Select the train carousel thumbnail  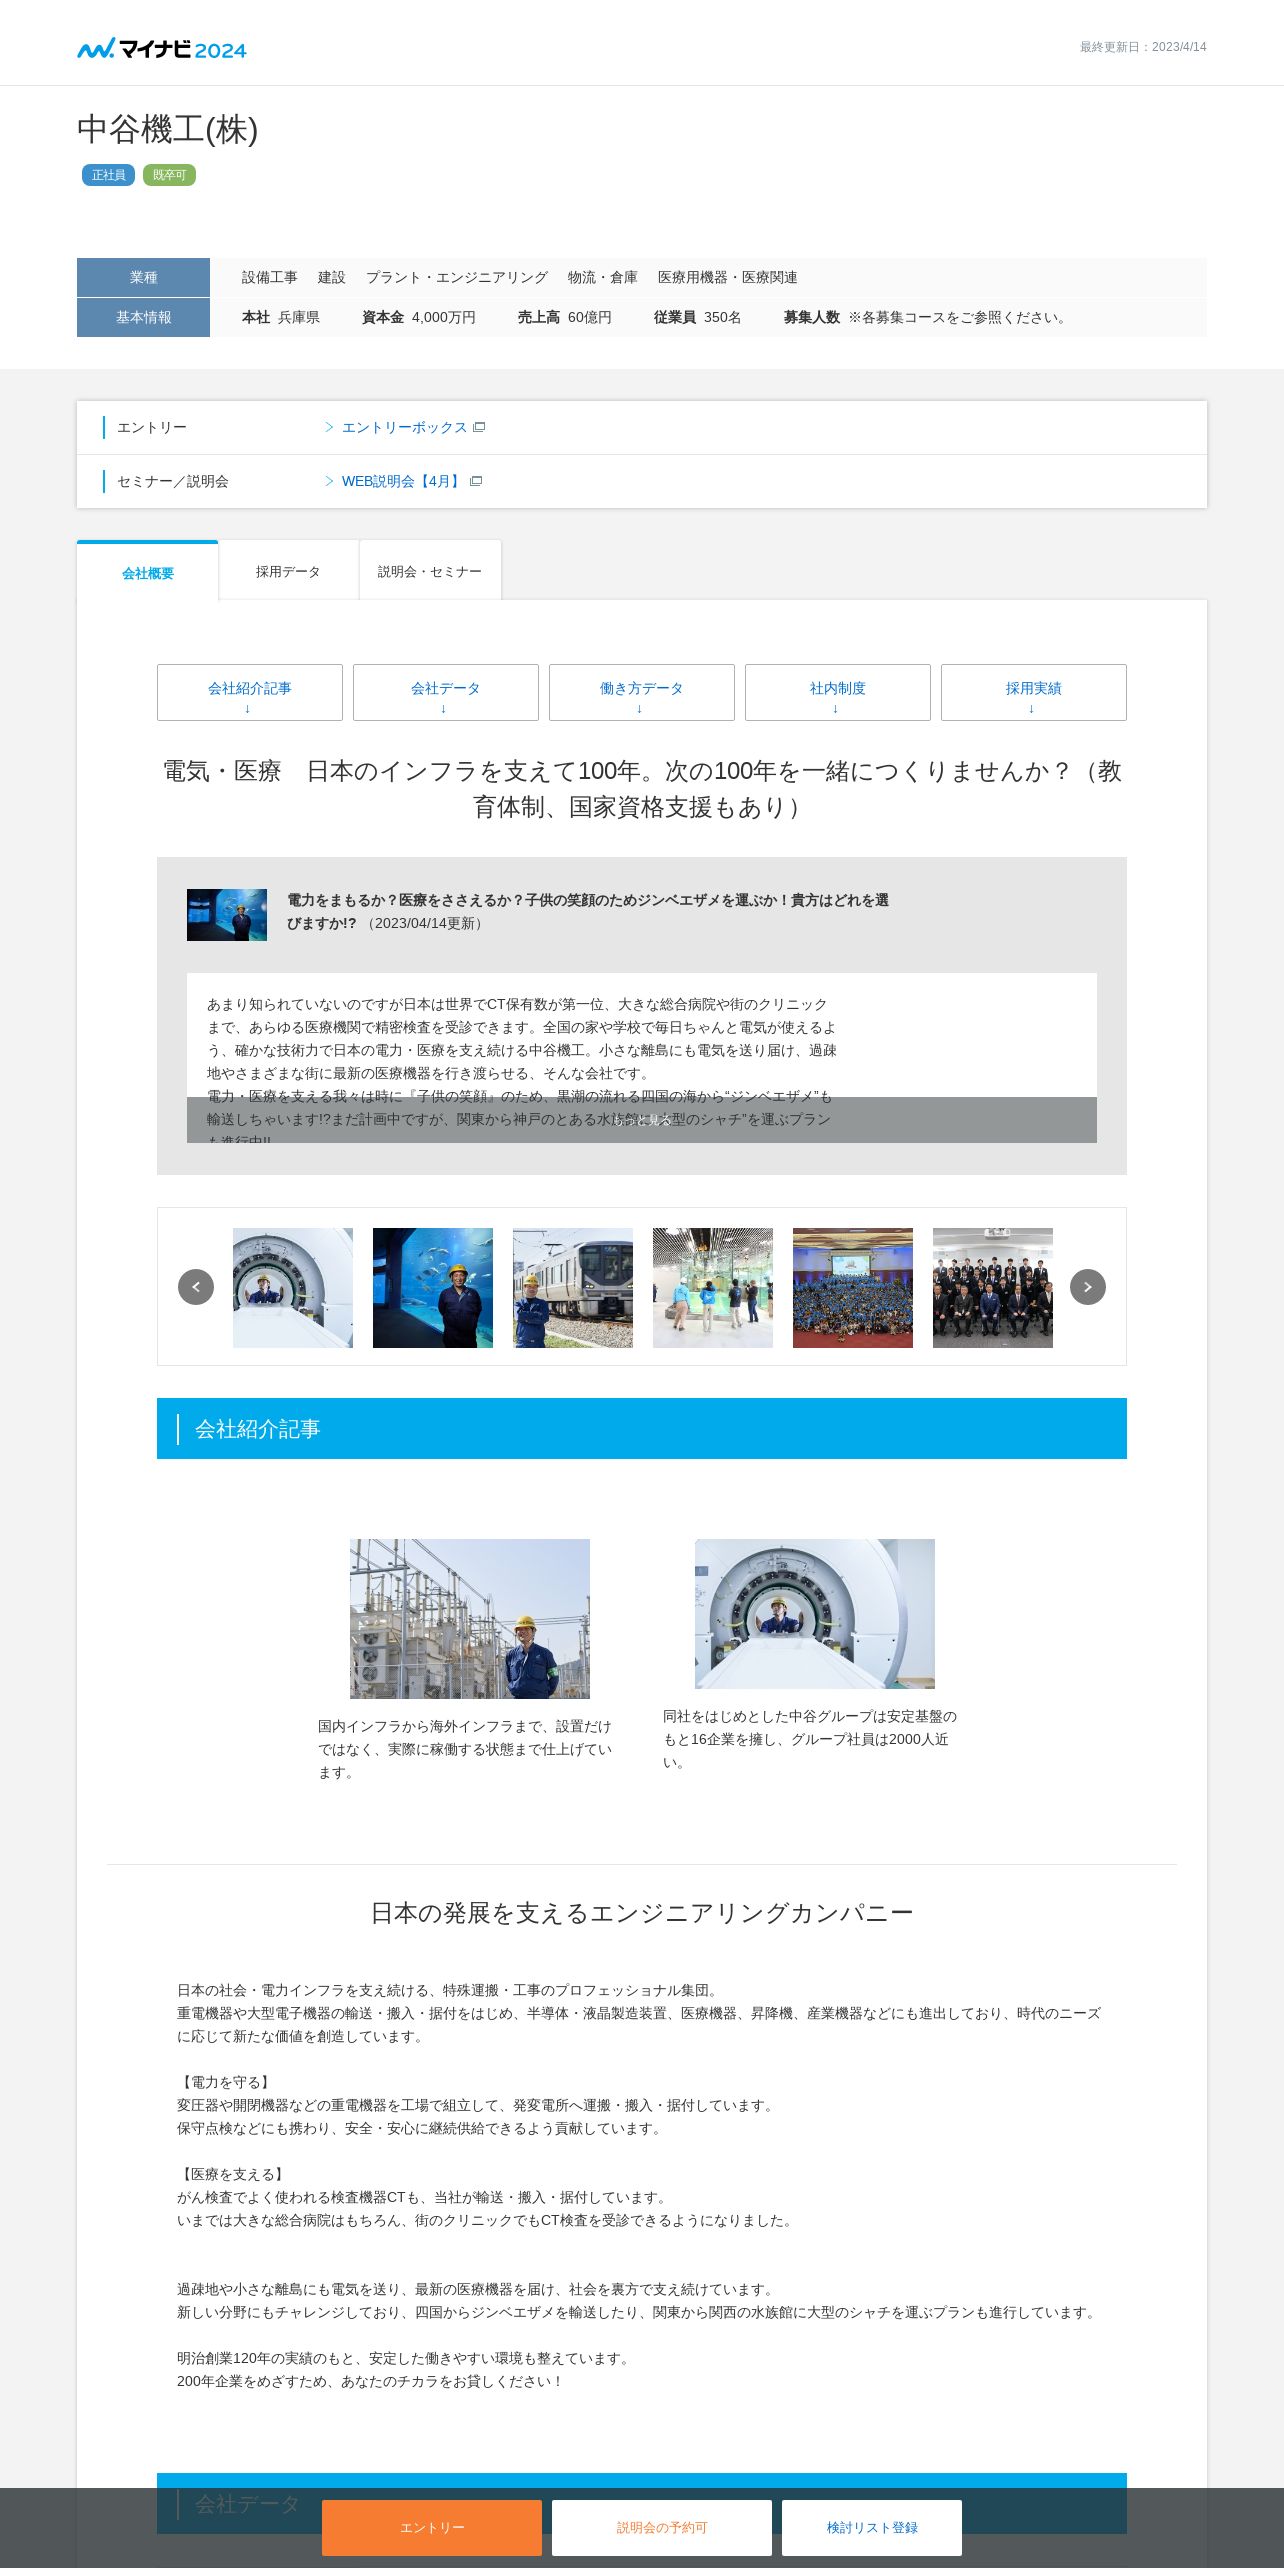[x=573, y=1288]
